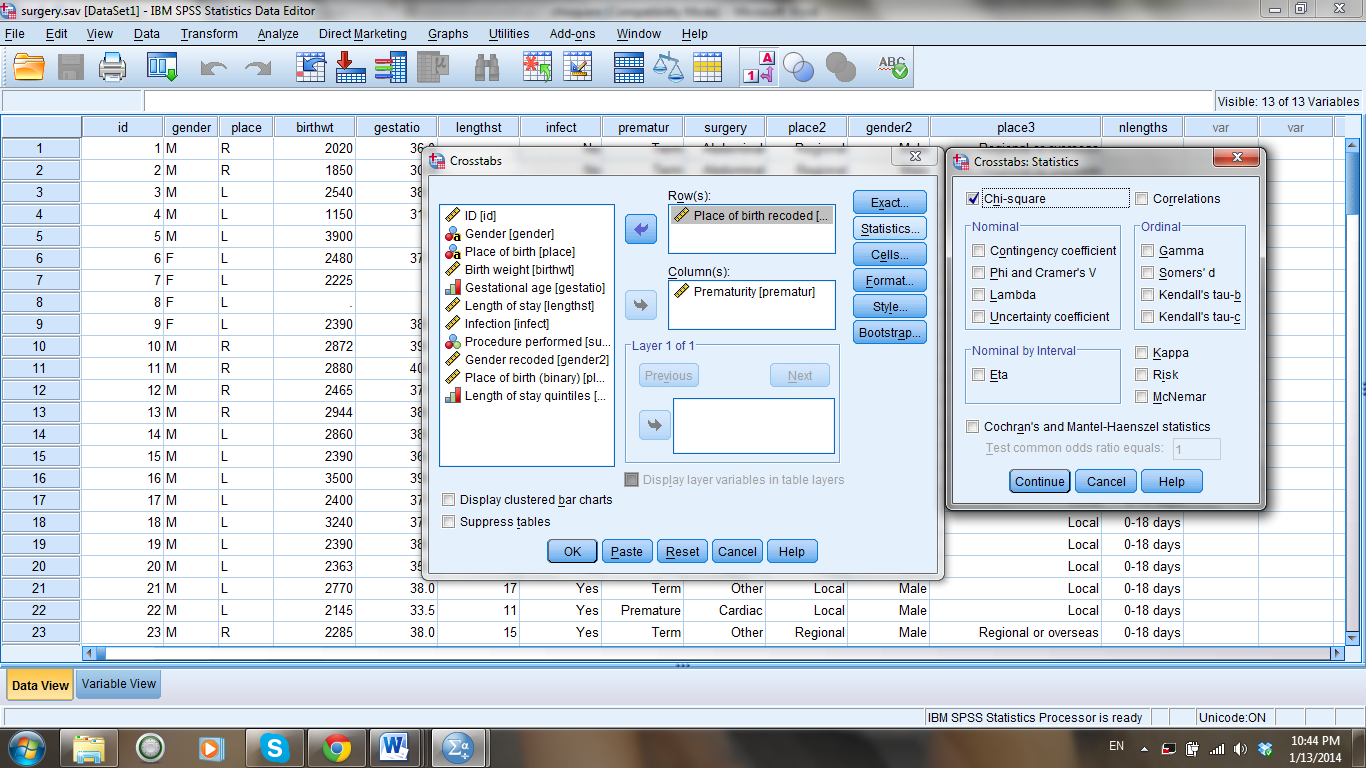Screen dimensions: 1366x768
Task: Click the Show all variables icon
Action: pos(840,67)
